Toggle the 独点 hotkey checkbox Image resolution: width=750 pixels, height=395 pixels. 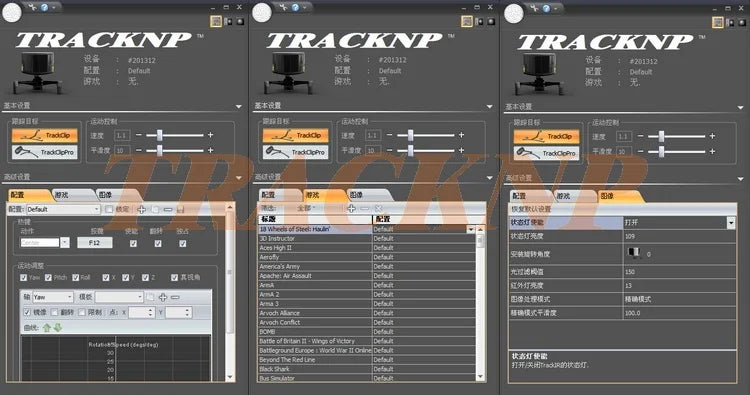click(x=182, y=243)
